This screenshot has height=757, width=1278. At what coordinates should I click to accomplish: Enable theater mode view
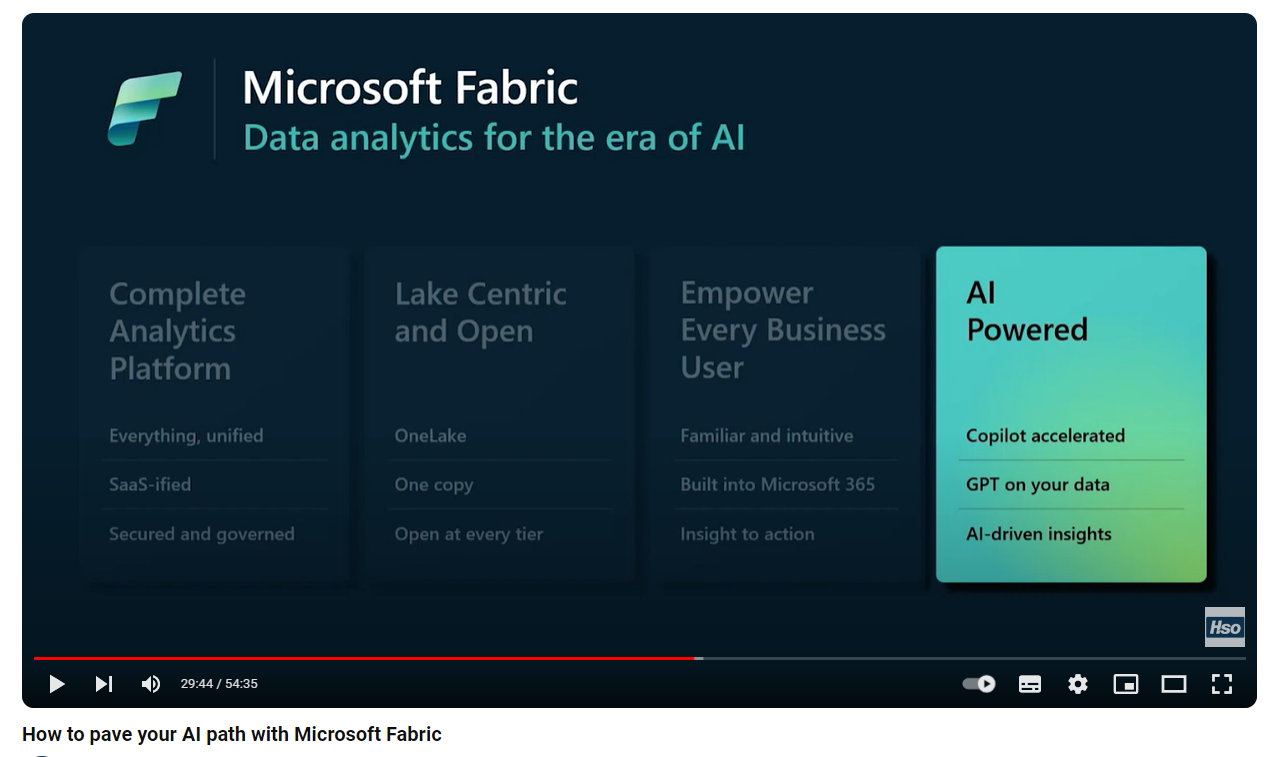(x=1173, y=684)
